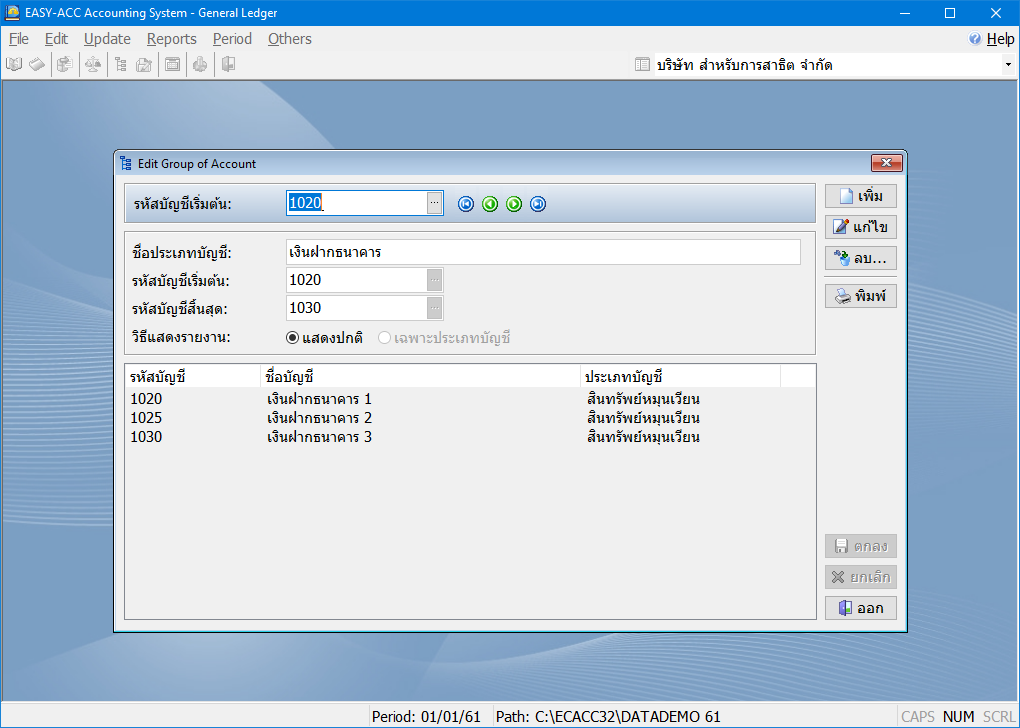Click the account tree structure toolbar icon
Image resolution: width=1020 pixels, height=728 pixels.
pos(120,65)
